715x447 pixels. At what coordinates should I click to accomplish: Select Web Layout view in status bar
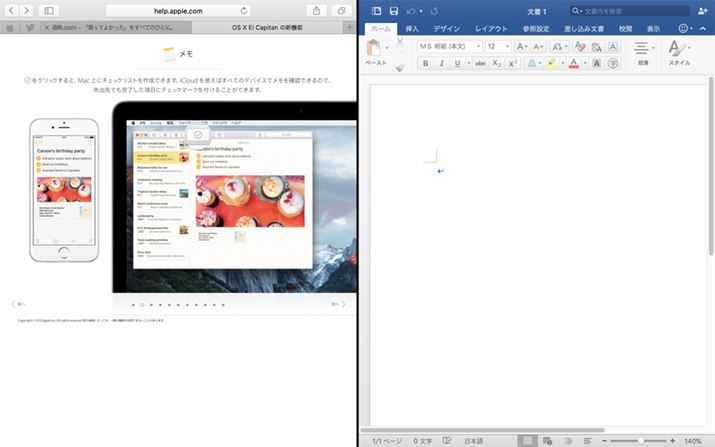click(x=548, y=441)
